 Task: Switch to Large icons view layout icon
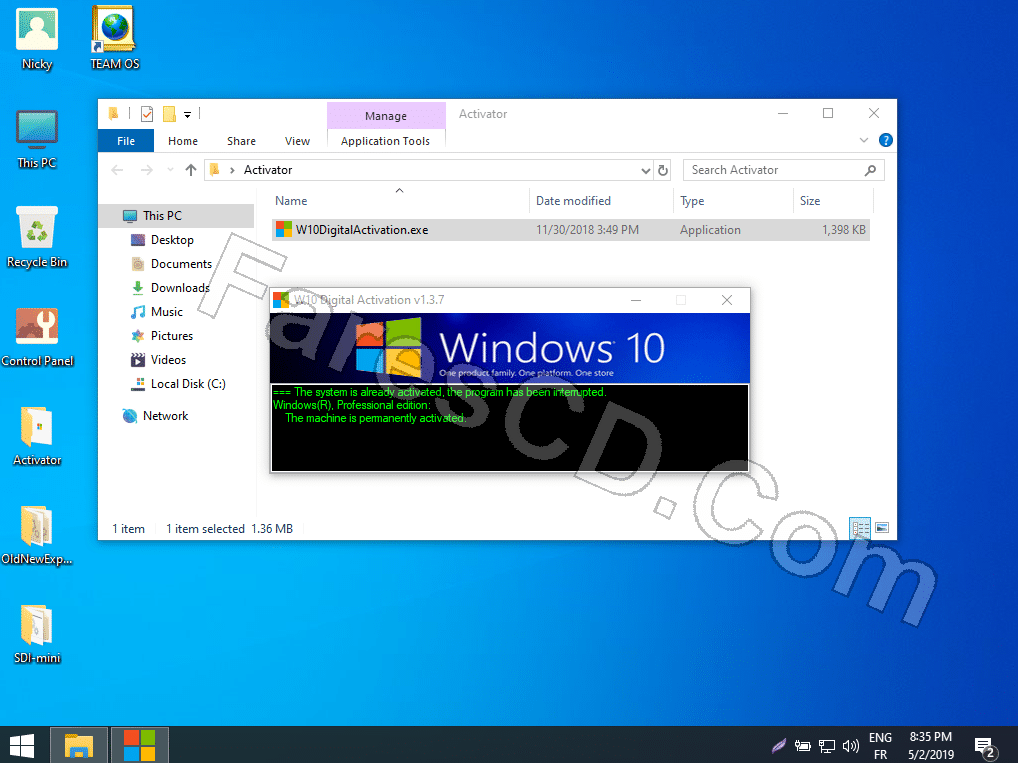pyautogui.click(x=882, y=528)
